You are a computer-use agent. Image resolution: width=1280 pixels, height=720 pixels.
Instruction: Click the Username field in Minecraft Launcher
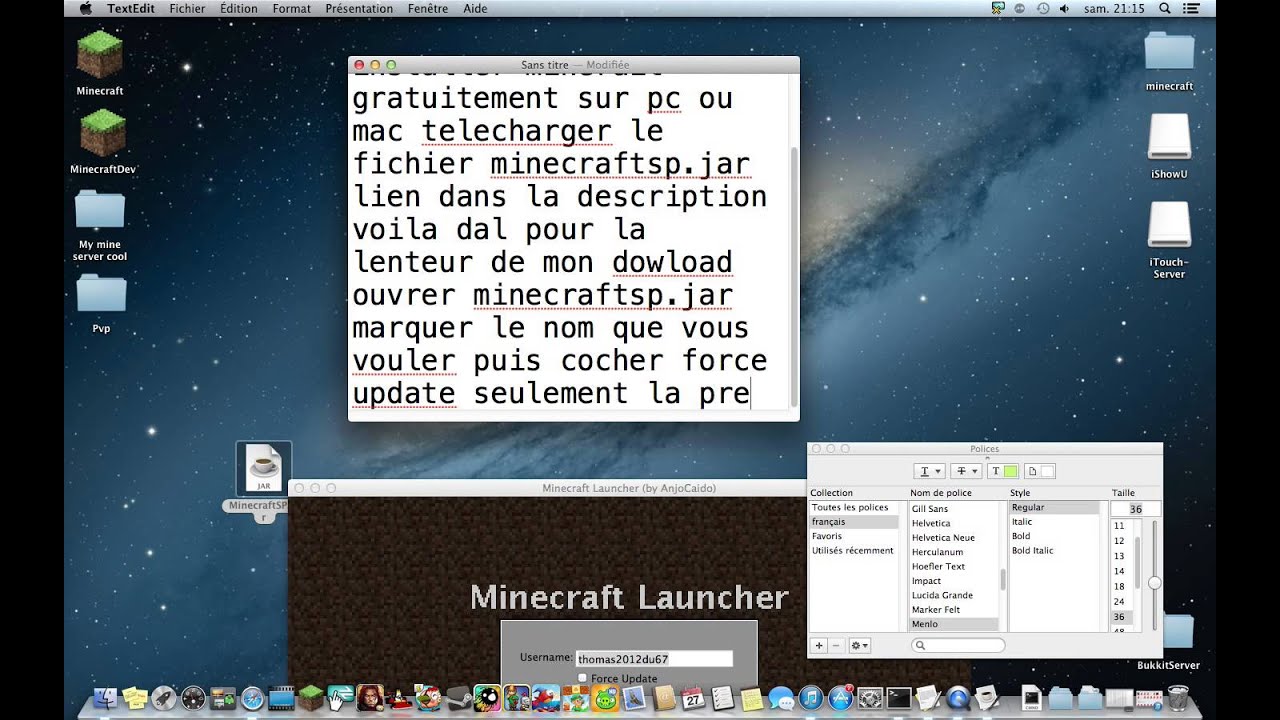pyautogui.click(x=654, y=659)
